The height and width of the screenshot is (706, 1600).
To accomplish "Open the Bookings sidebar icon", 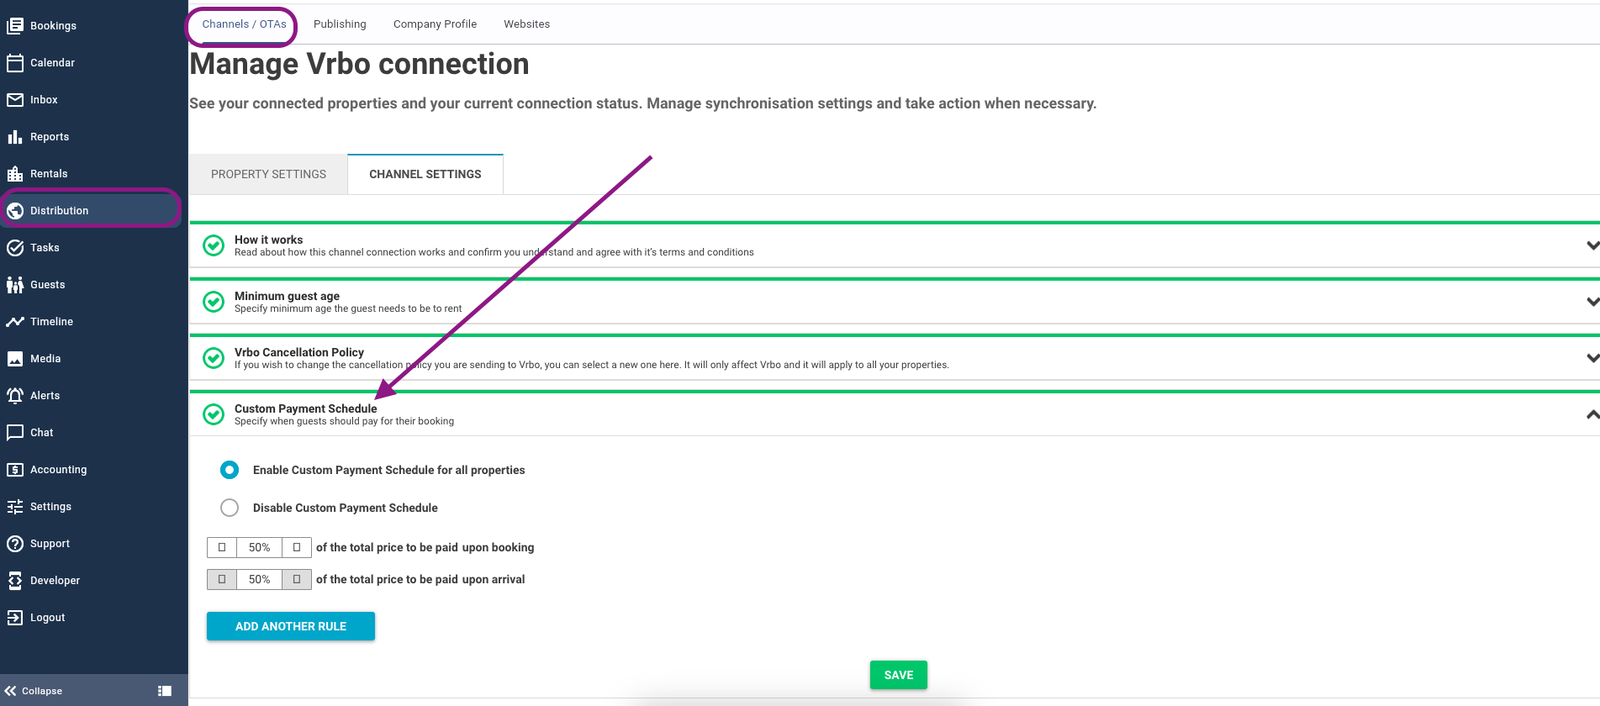I will (x=15, y=26).
